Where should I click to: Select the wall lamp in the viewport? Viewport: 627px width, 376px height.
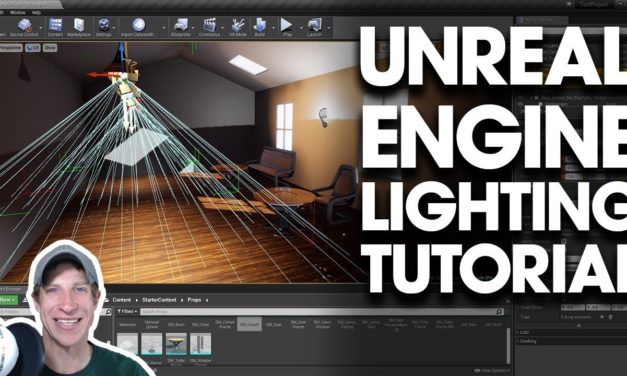pyautogui.click(x=323, y=117)
